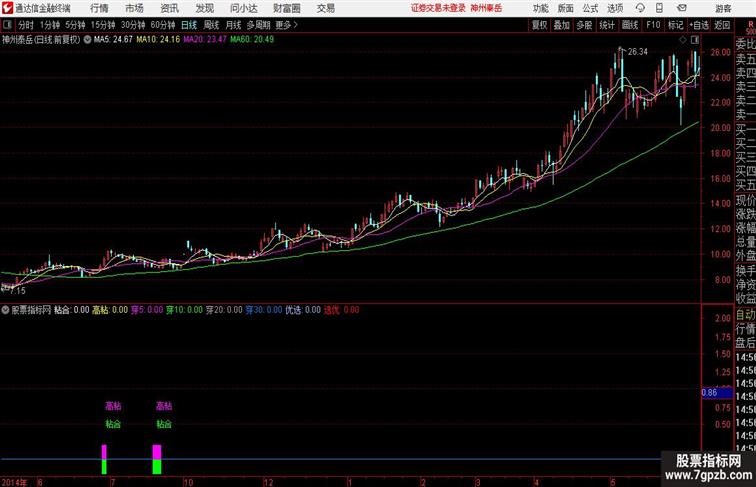Click the MA20: 23.47 indicator label
This screenshot has width=756, height=487.
click(x=204, y=40)
